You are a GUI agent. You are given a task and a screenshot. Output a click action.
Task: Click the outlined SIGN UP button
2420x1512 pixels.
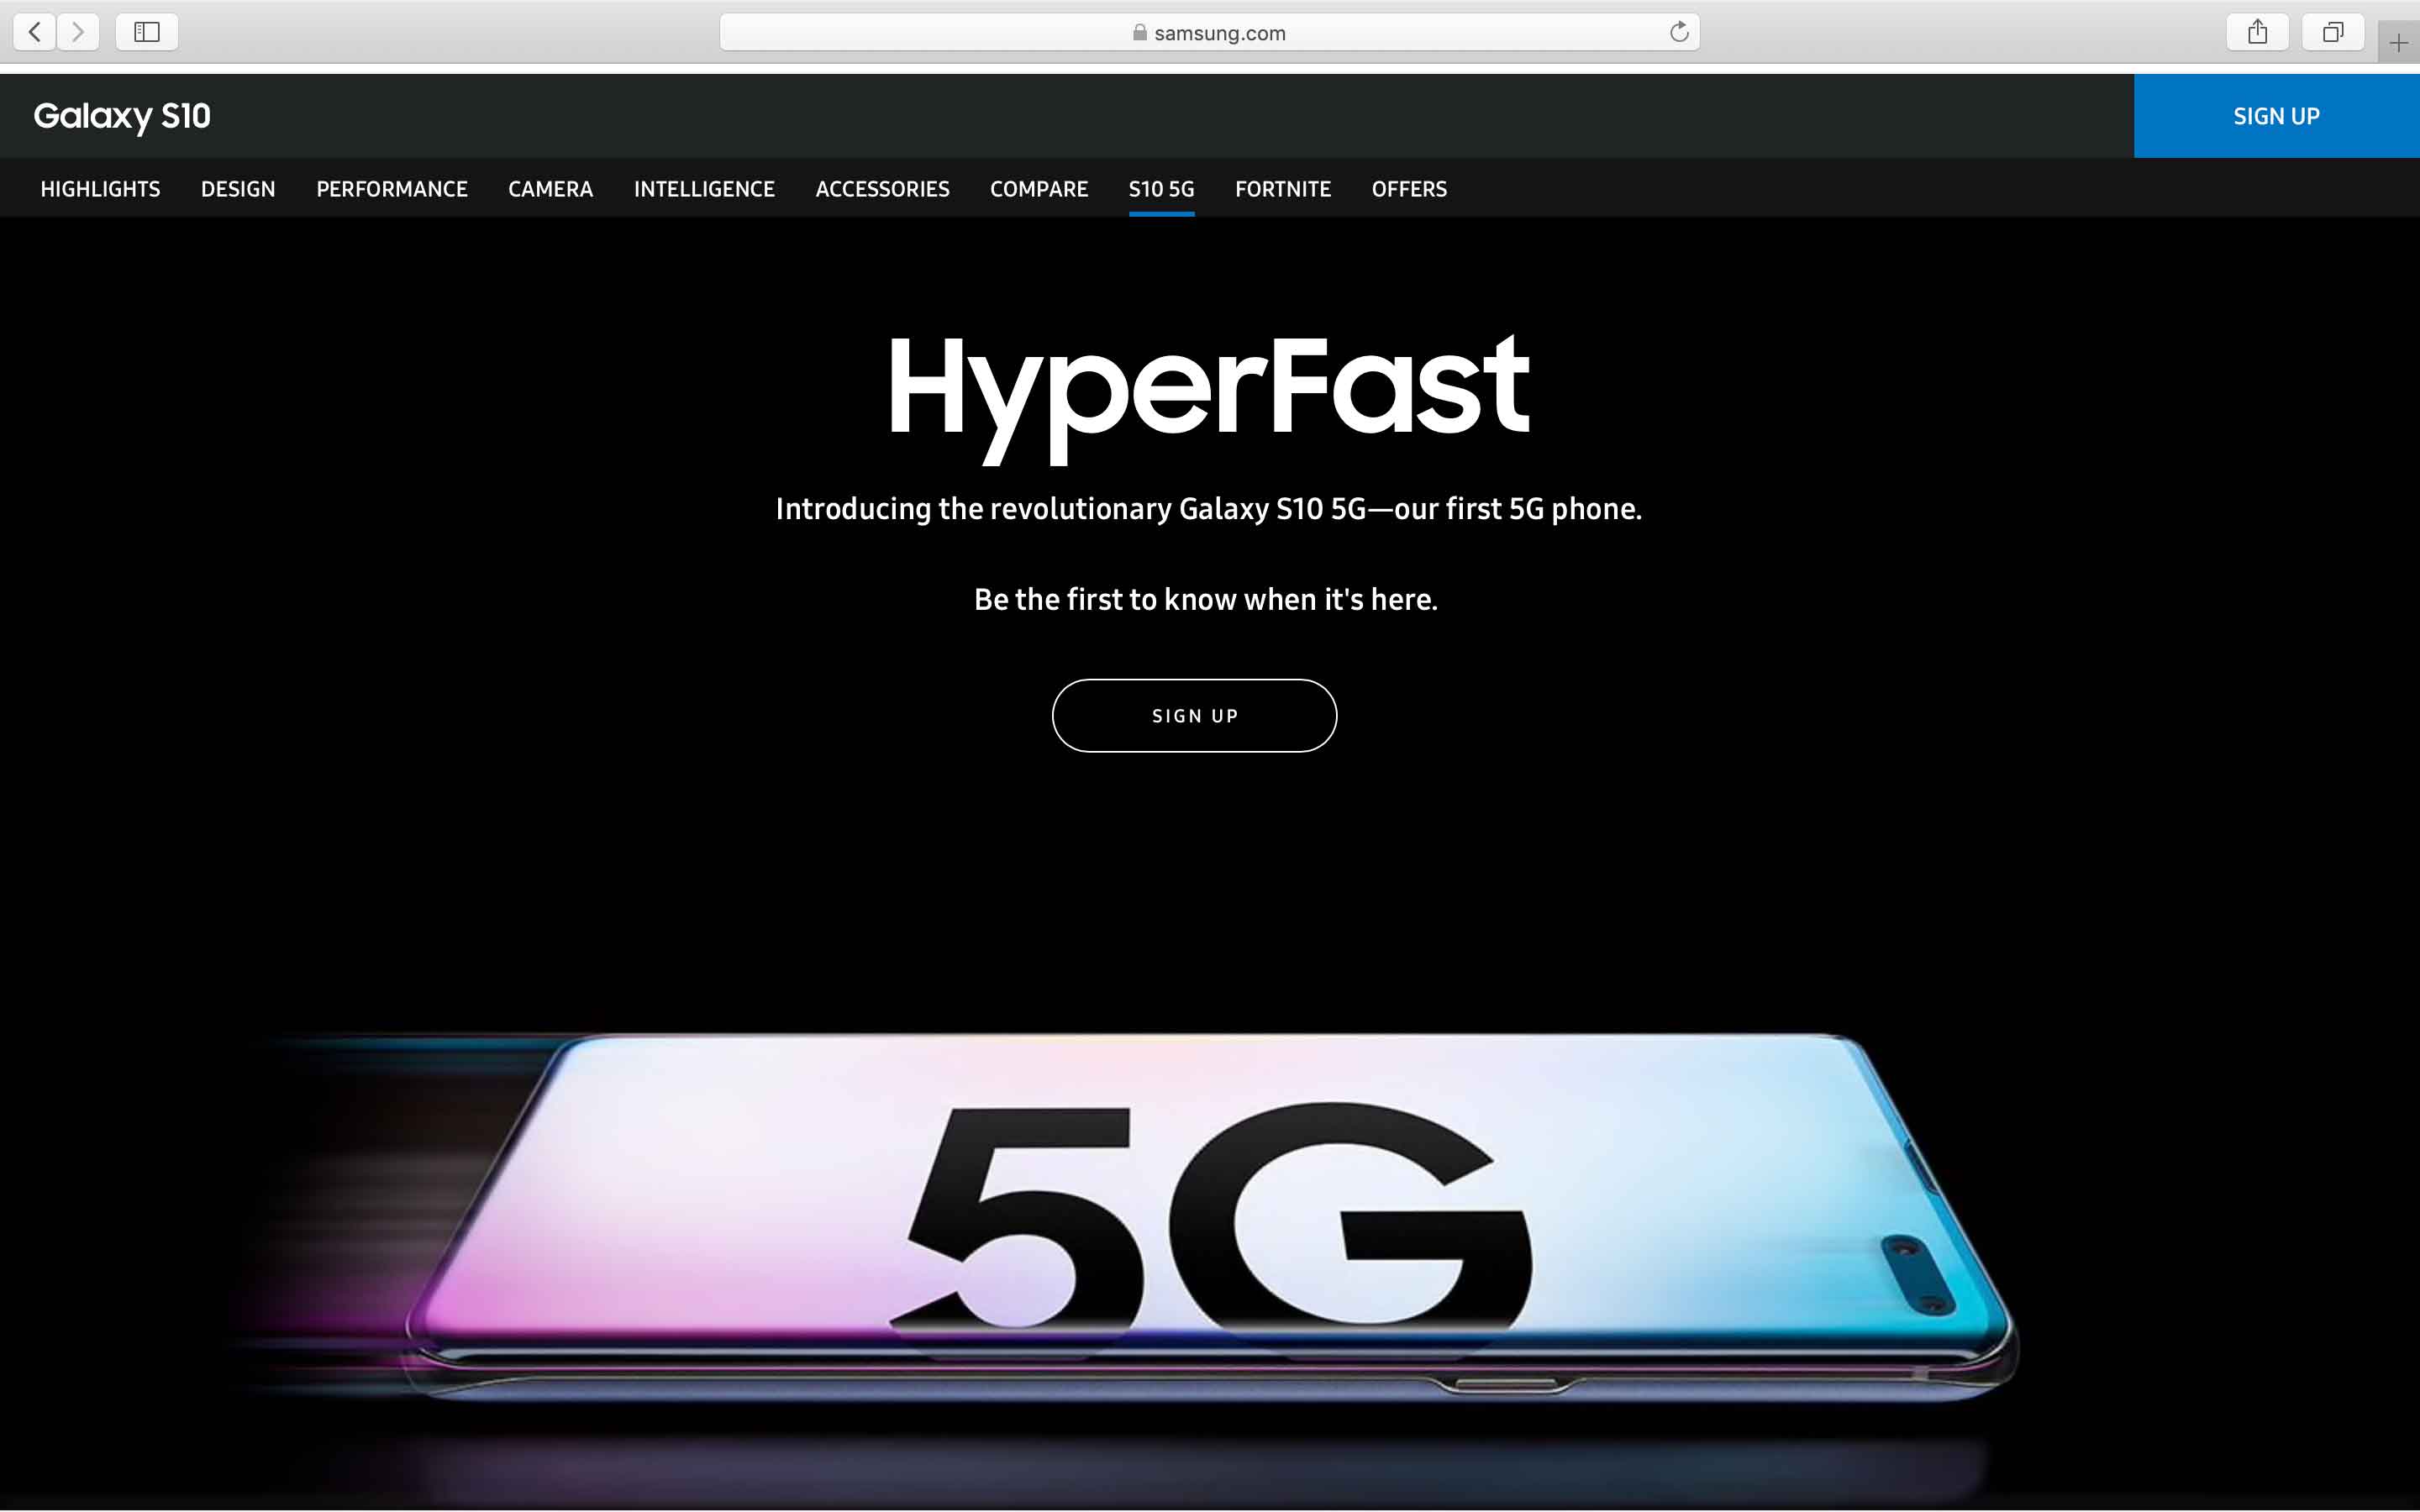click(1194, 716)
